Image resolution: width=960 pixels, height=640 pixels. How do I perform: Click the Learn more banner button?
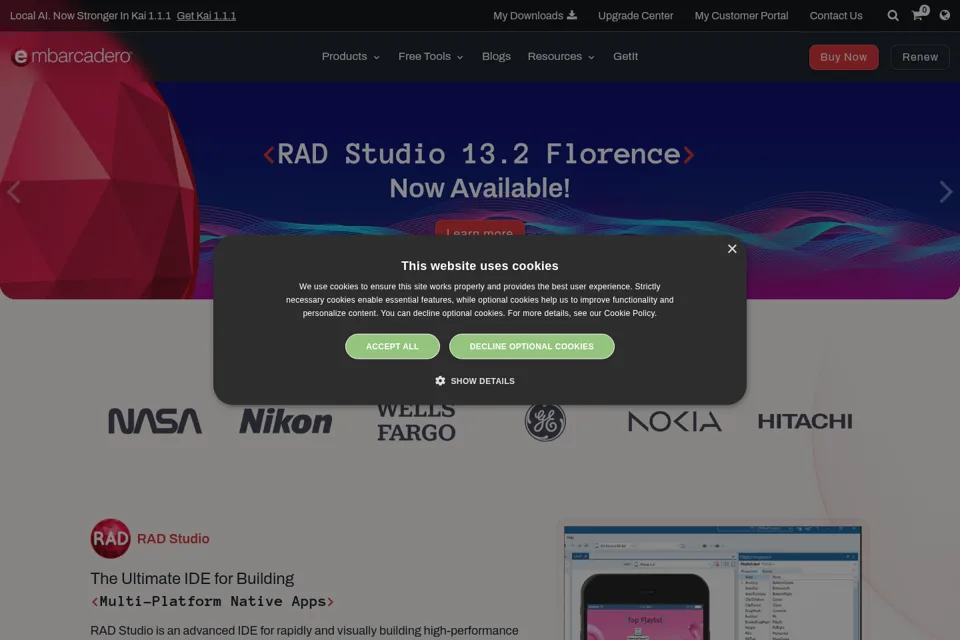479,229
